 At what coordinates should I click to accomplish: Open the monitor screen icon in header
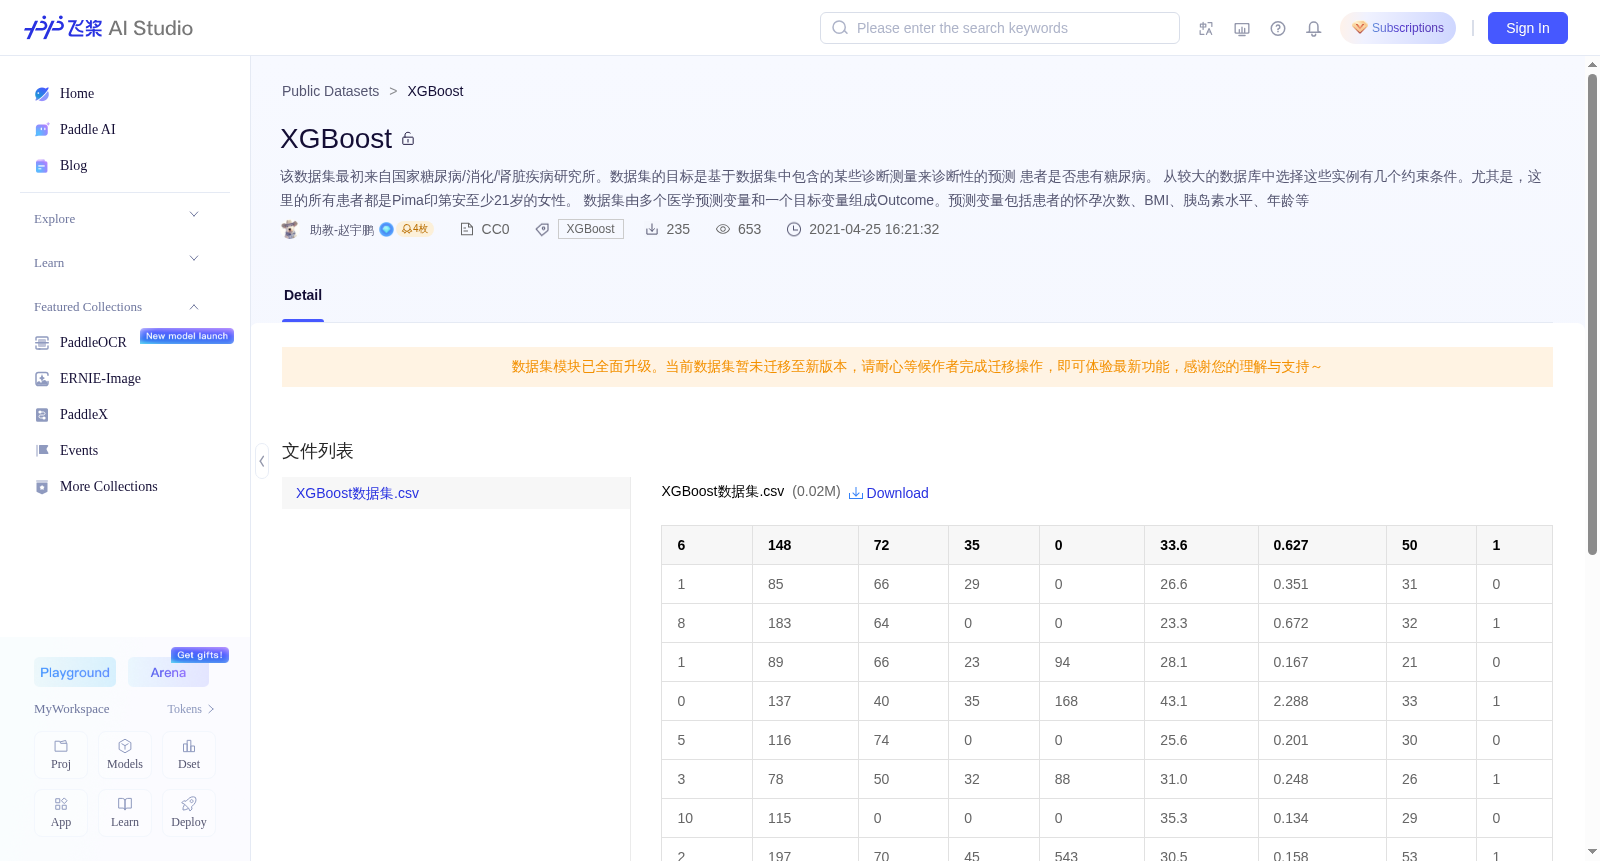1242,28
